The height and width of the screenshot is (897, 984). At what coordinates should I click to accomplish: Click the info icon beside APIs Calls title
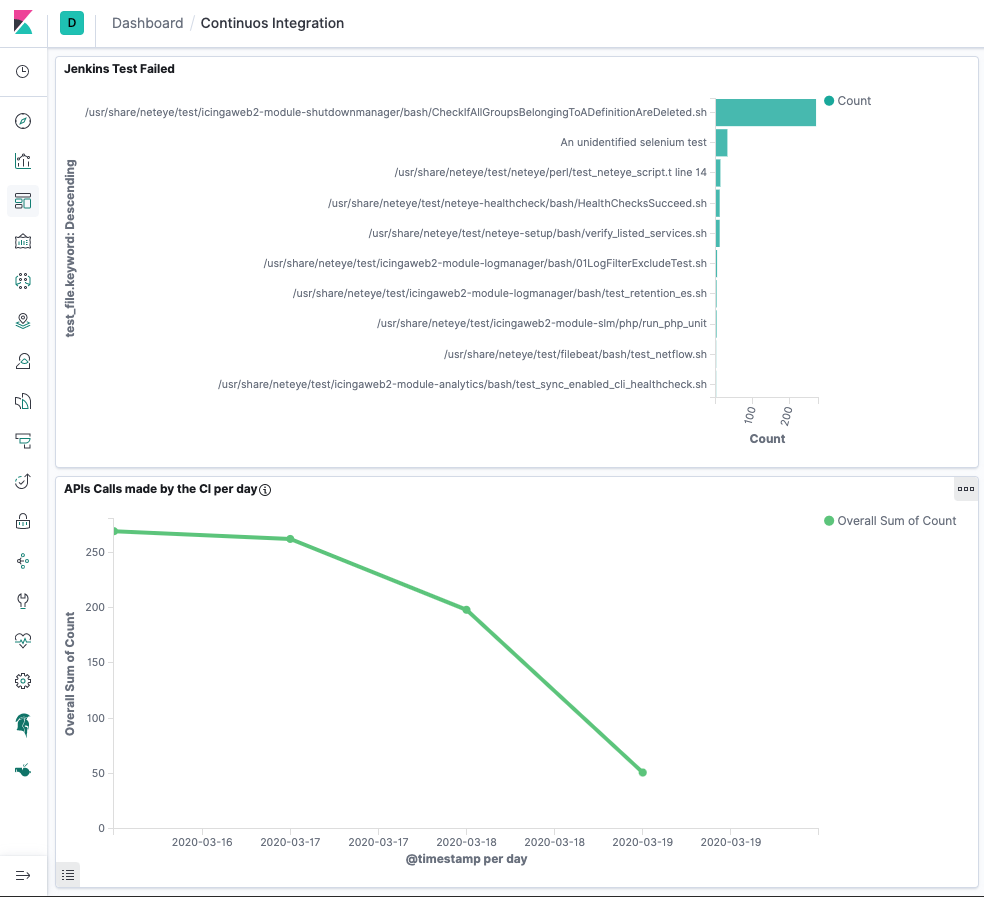(265, 490)
